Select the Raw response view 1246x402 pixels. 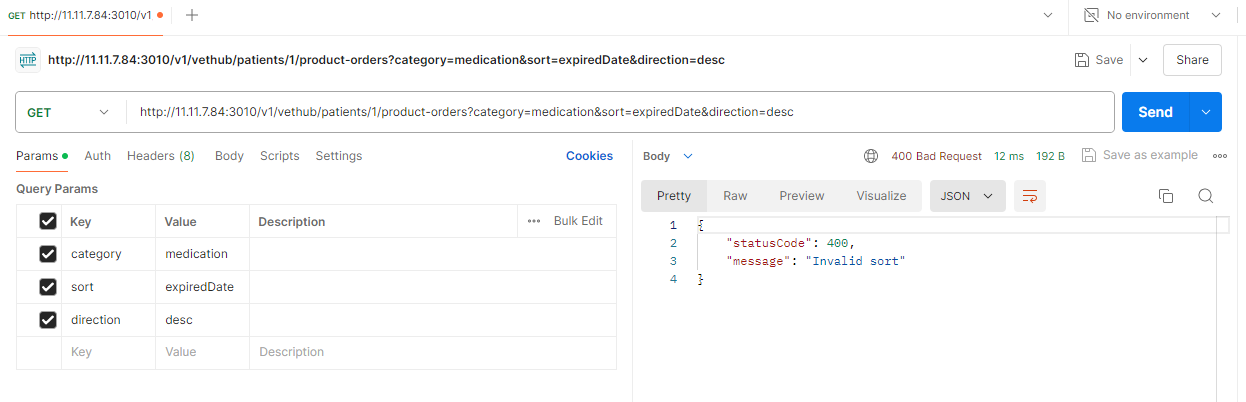point(735,196)
